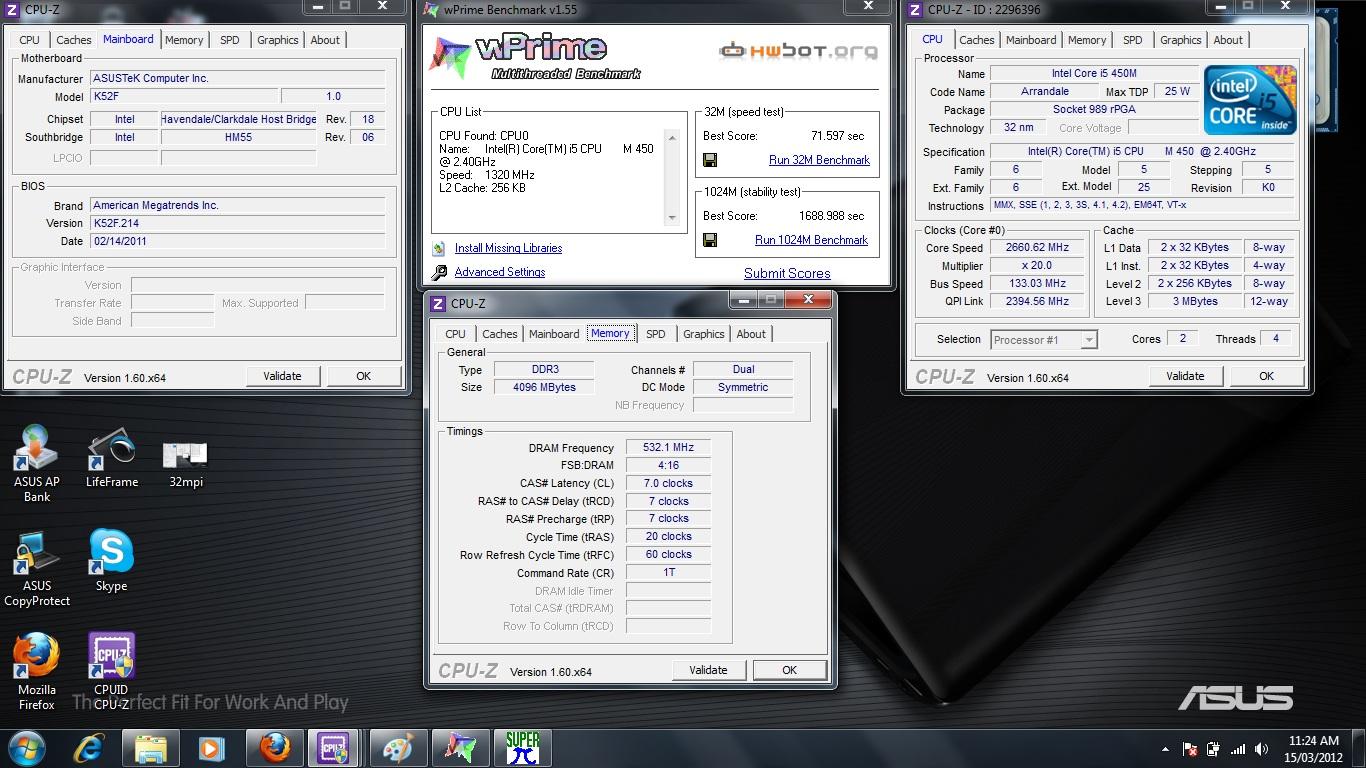Open Mozilla Firefox desktop shortcut
Image resolution: width=1366 pixels, height=768 pixels.
[37, 670]
